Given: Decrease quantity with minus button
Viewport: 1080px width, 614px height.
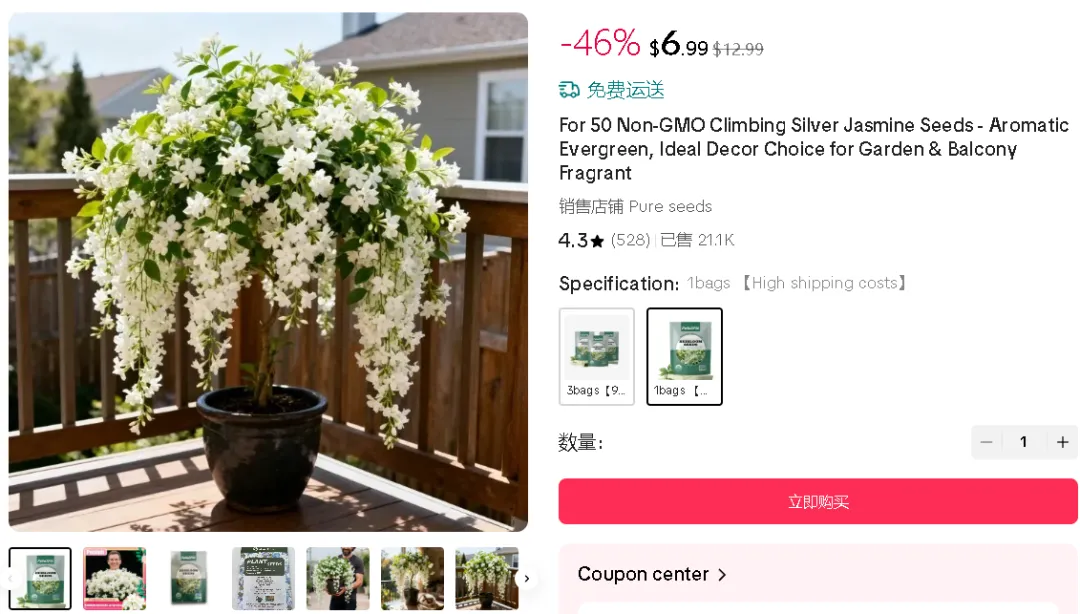Looking at the screenshot, I should pos(986,442).
